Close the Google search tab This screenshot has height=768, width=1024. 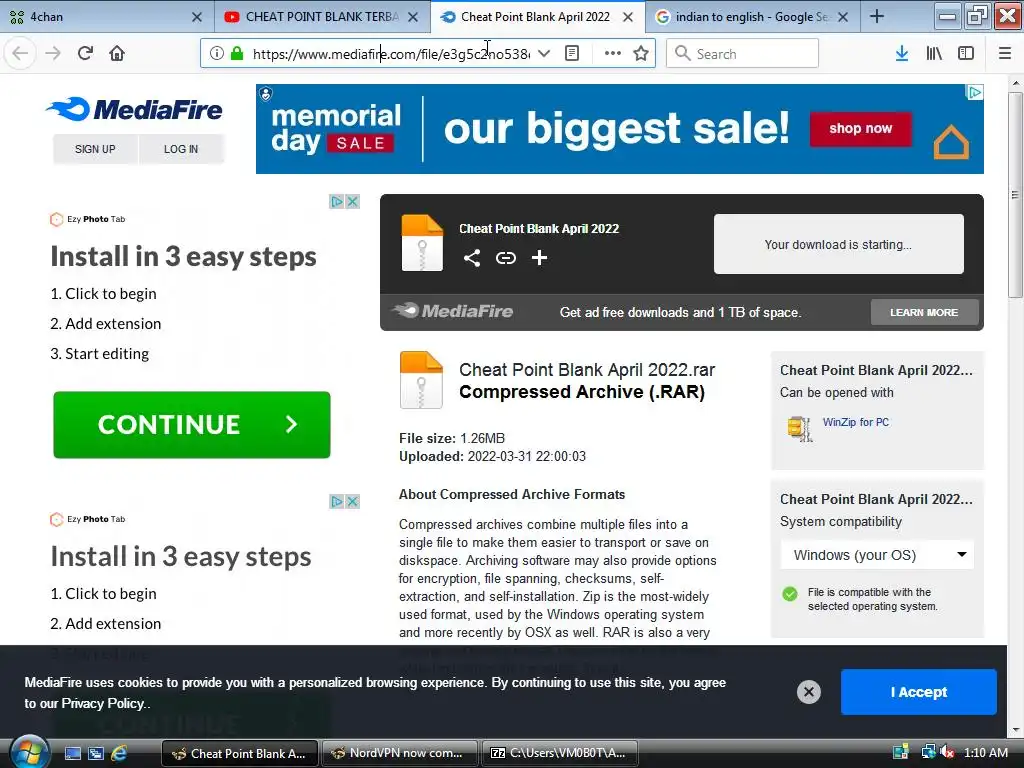[x=843, y=17]
